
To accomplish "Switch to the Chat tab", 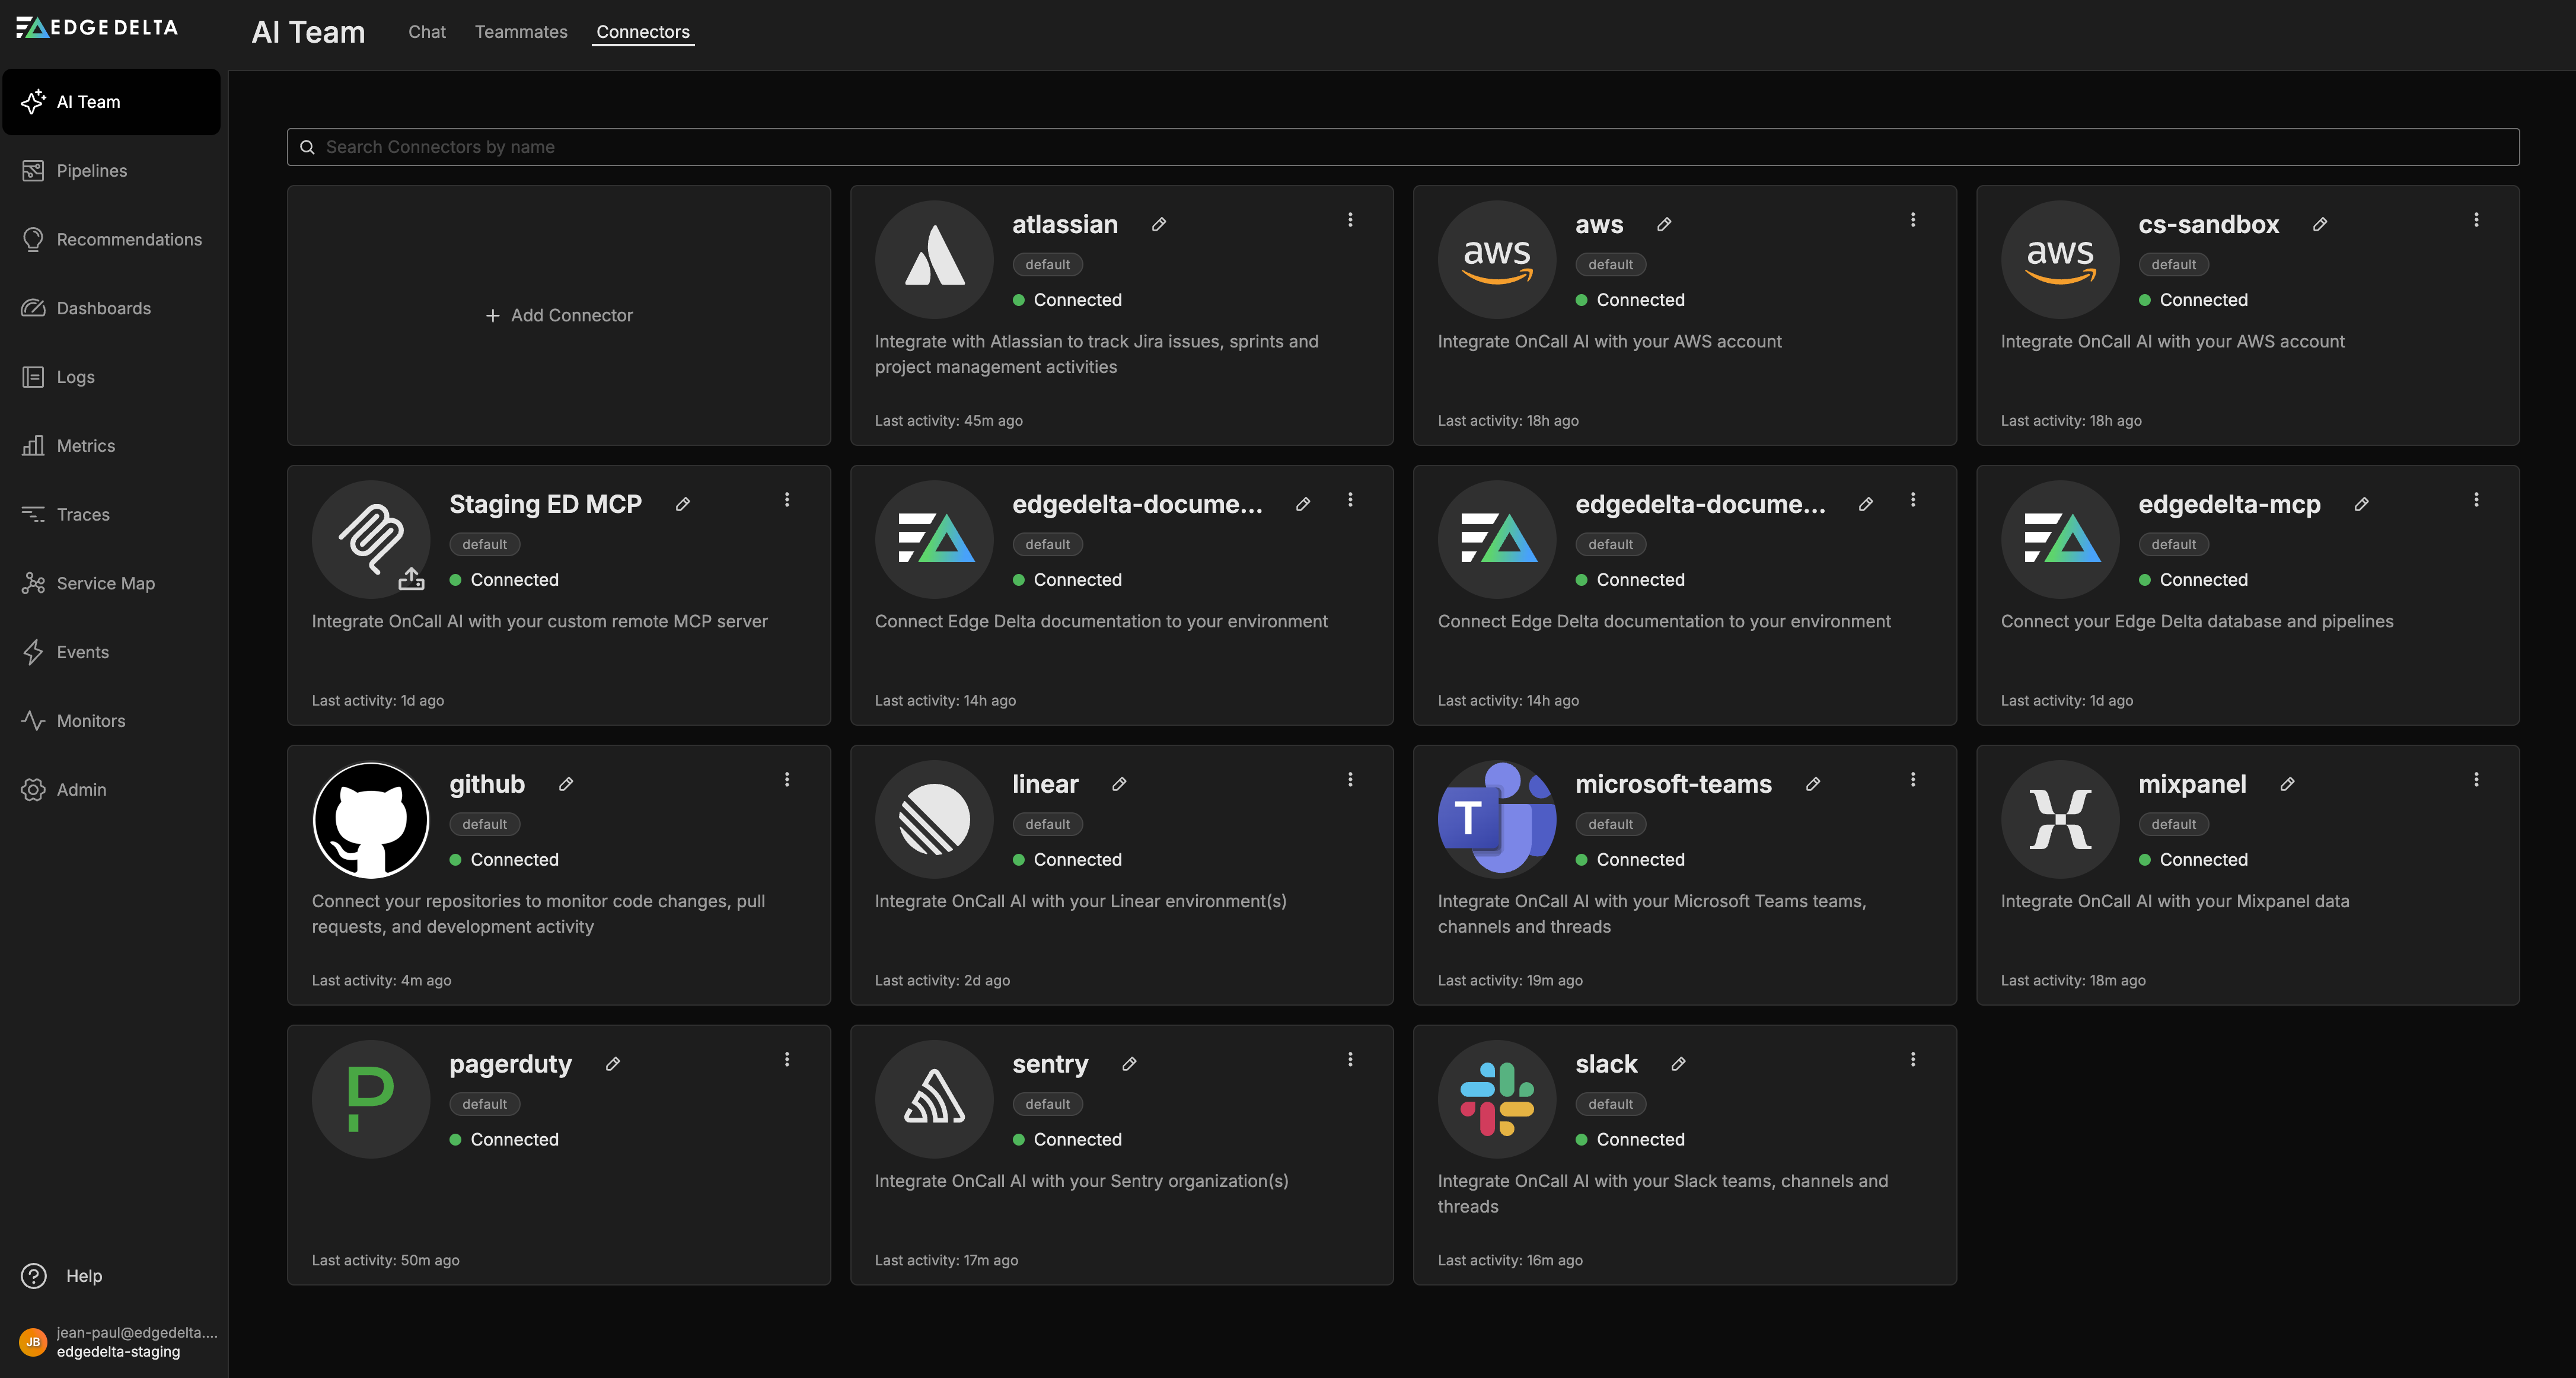I will [427, 32].
